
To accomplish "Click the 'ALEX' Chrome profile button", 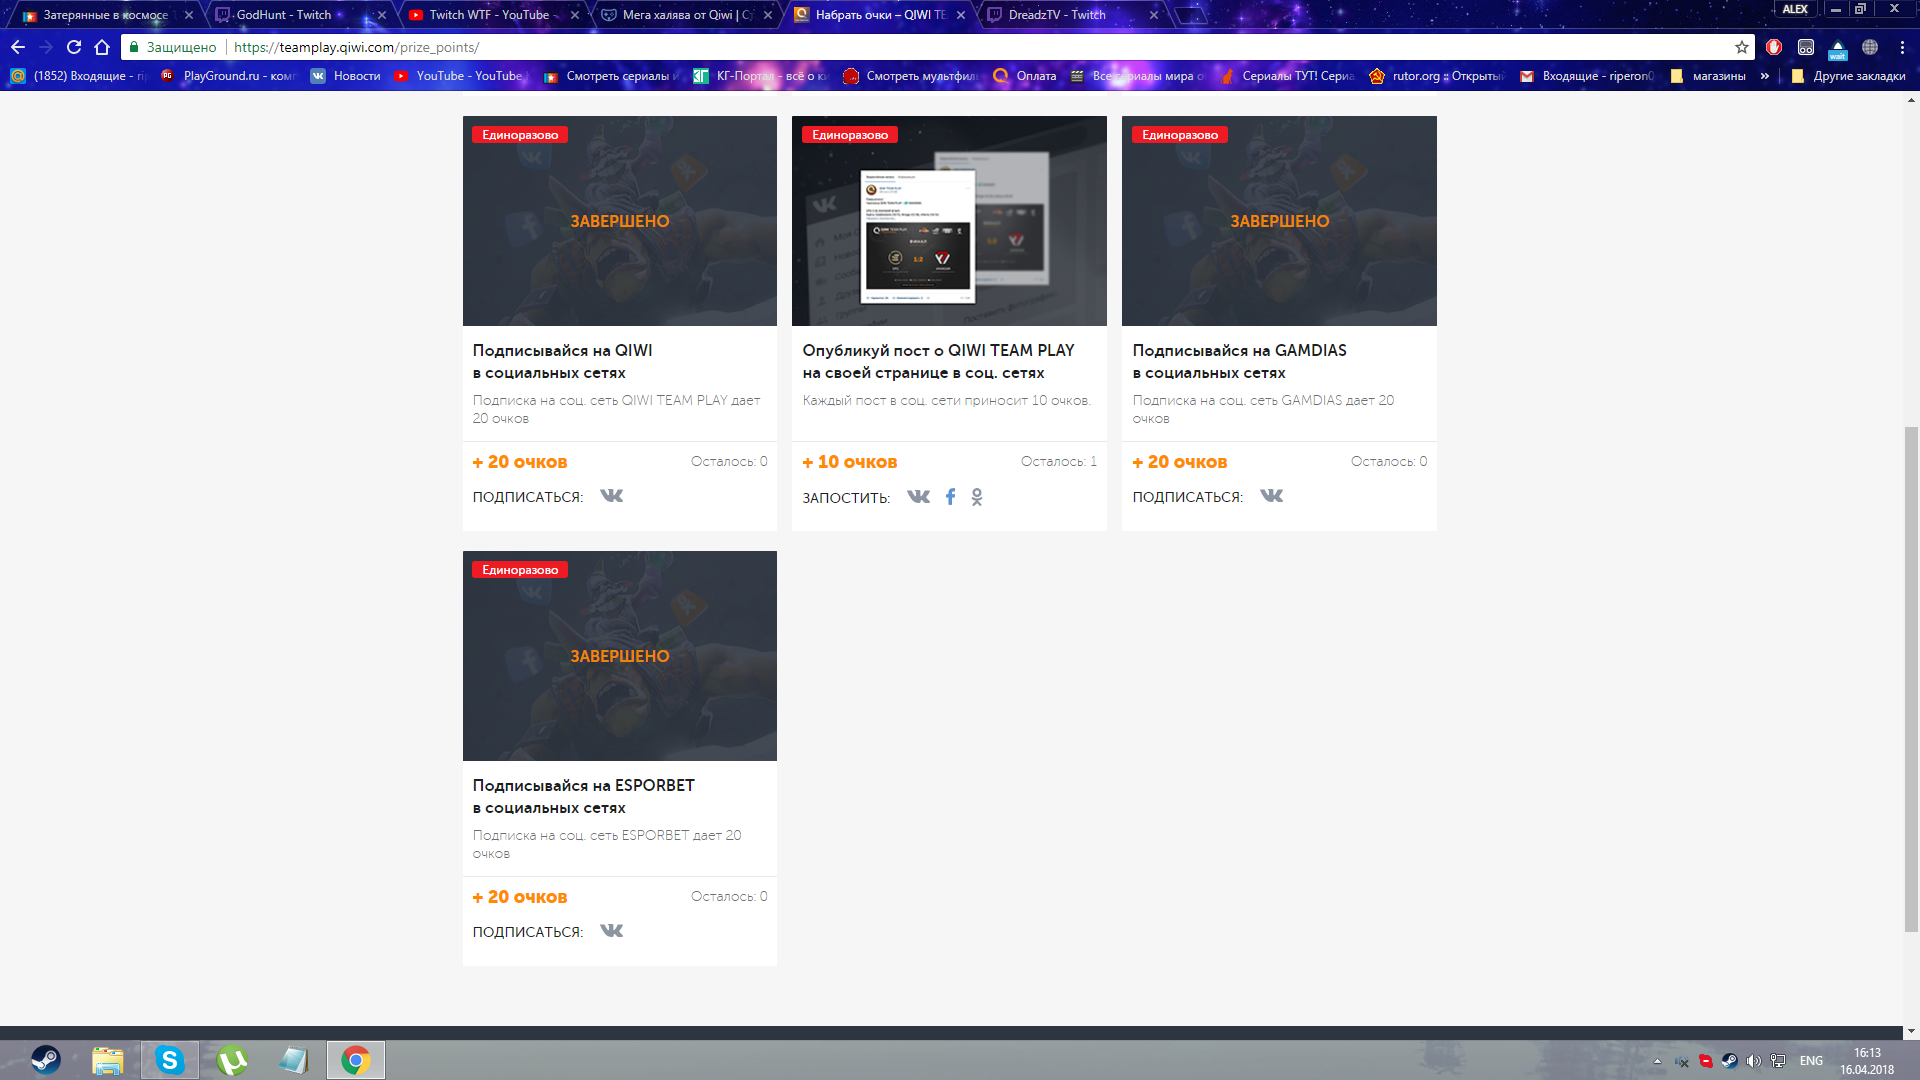I will coord(1795,9).
